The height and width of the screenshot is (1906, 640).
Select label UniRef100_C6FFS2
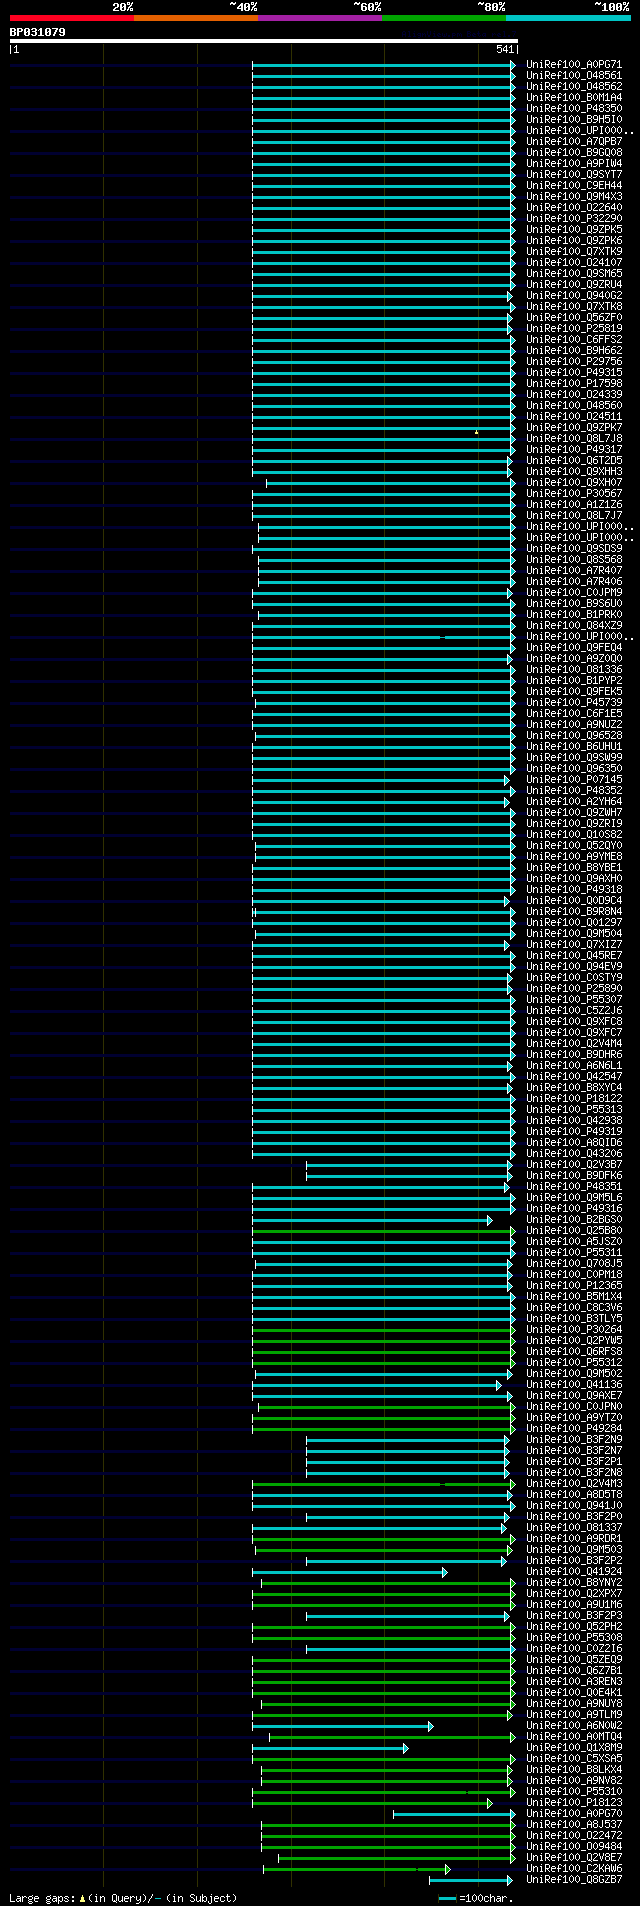point(574,340)
